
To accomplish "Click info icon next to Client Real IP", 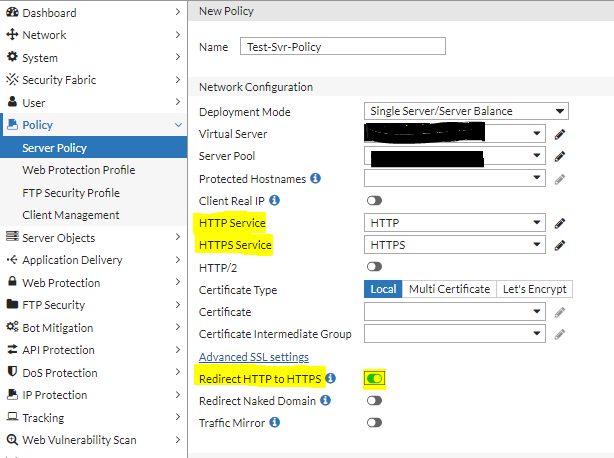I will (x=274, y=200).
